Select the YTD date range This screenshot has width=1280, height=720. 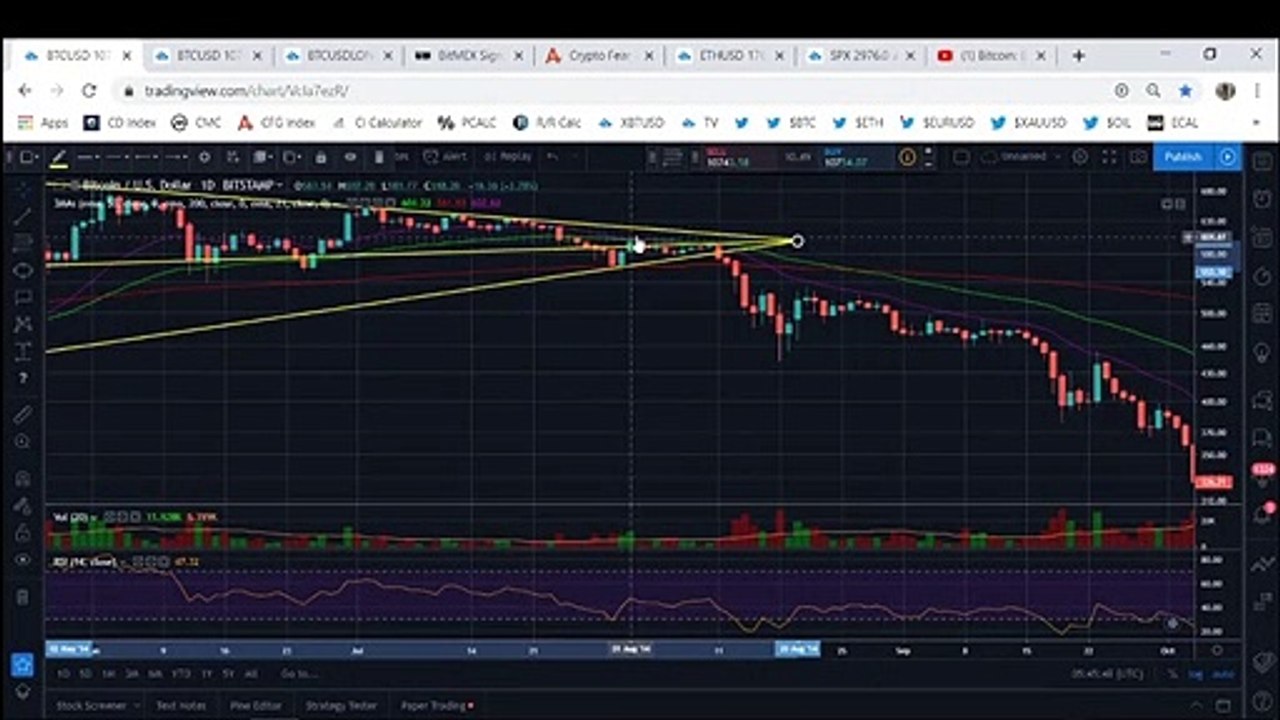(x=181, y=674)
